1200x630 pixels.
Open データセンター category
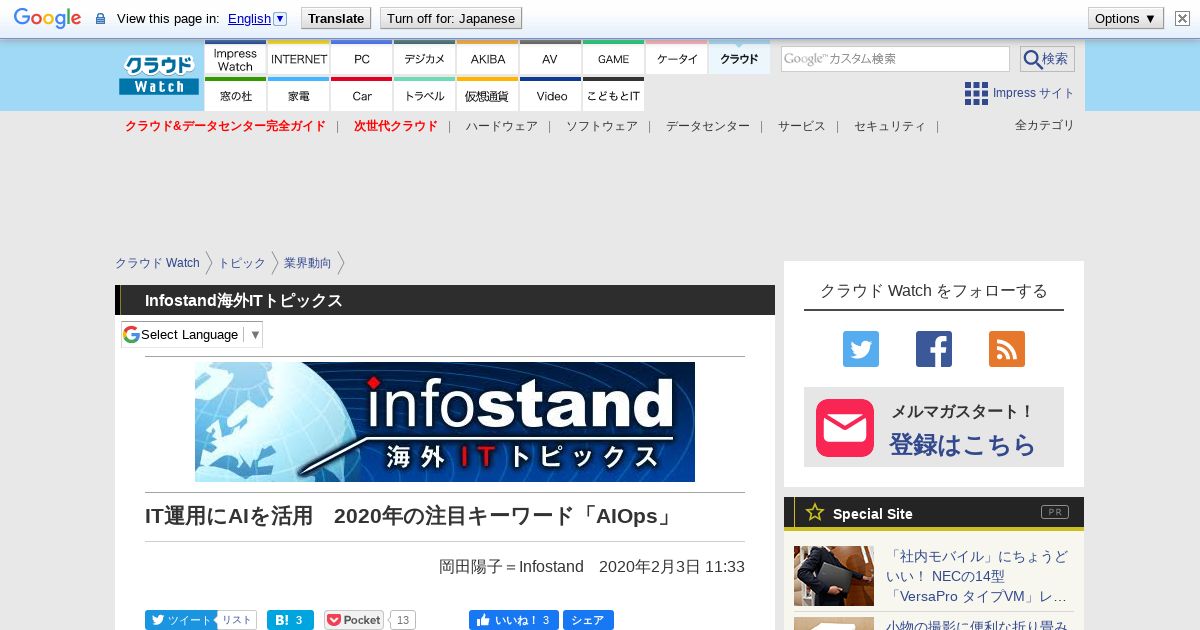point(708,126)
